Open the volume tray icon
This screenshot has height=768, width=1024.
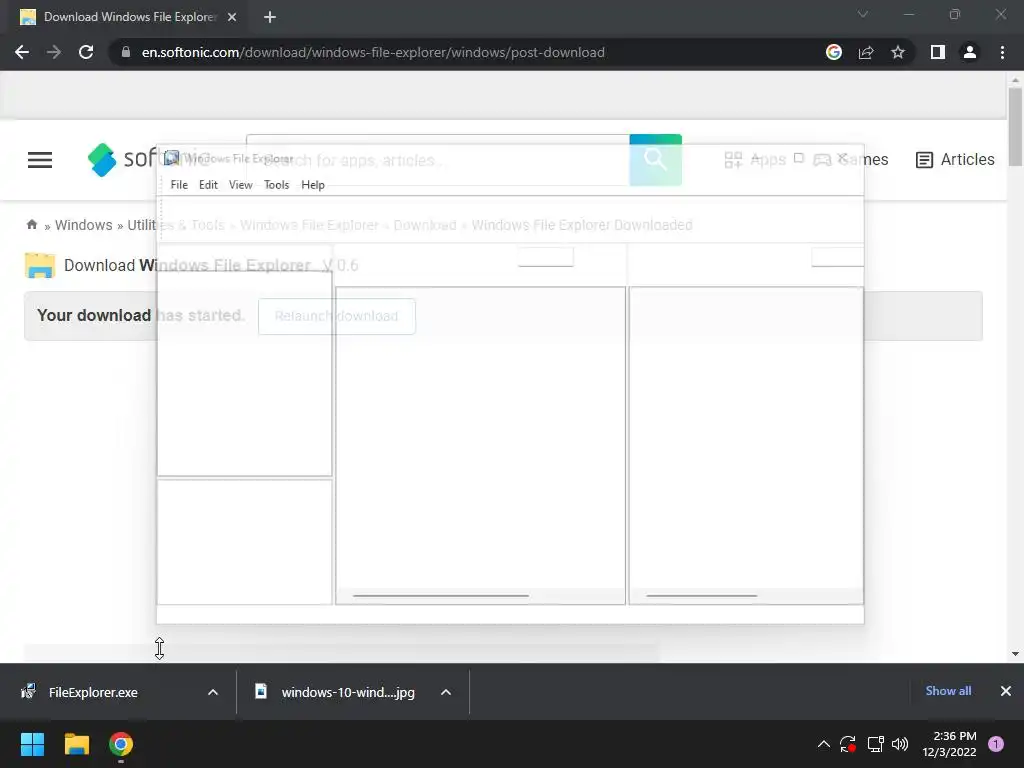coord(900,744)
